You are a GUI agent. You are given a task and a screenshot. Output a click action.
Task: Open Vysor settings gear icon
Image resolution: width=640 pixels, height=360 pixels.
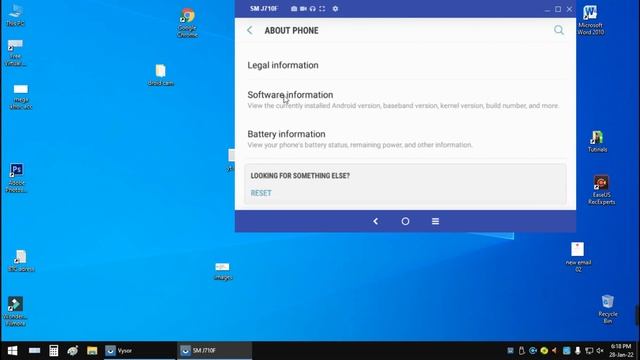[x=335, y=9]
